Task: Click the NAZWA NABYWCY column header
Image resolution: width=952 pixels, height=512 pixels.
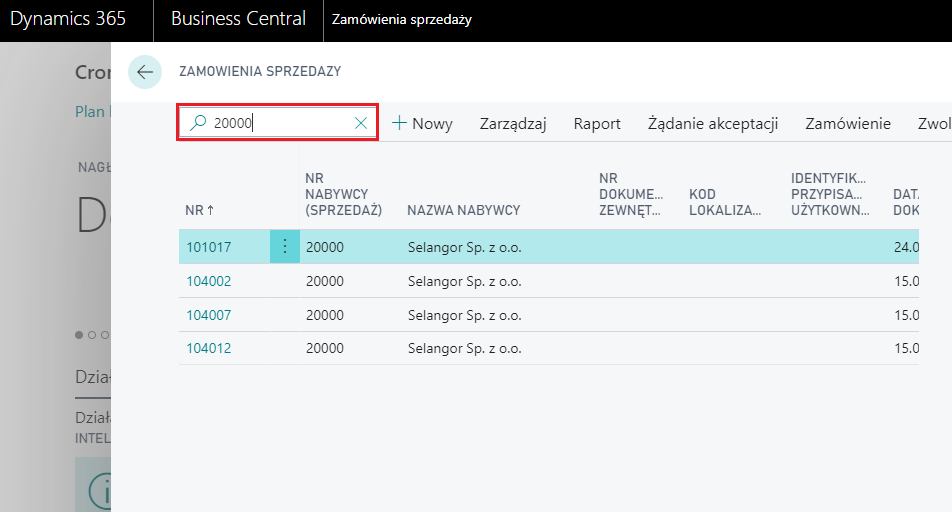Action: pos(464,210)
